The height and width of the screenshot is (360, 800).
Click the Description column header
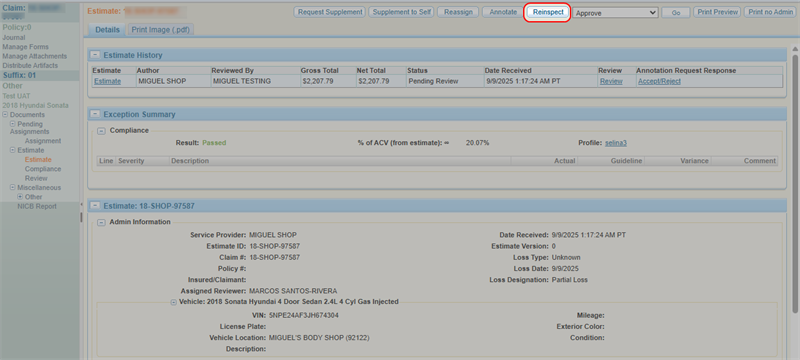(x=190, y=161)
